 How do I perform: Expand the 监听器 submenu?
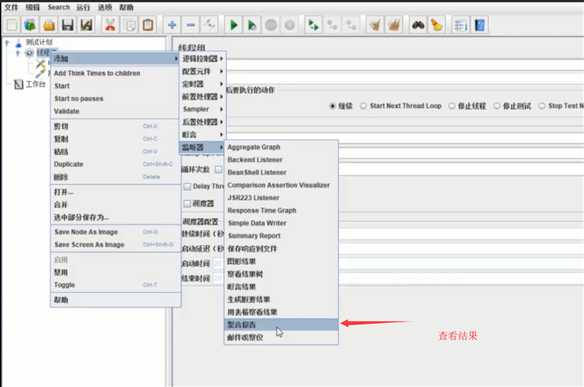click(203, 147)
